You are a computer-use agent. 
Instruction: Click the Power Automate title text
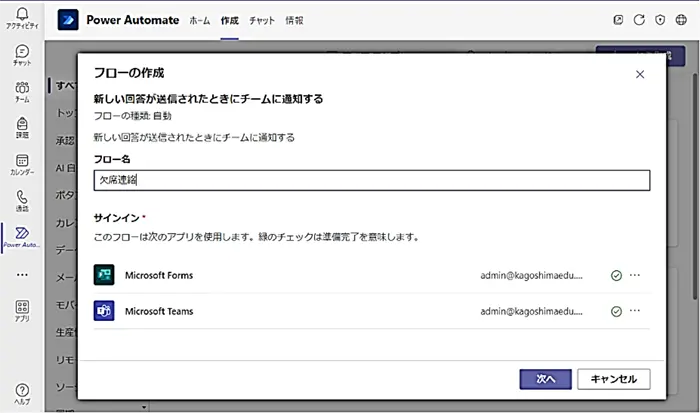133,20
